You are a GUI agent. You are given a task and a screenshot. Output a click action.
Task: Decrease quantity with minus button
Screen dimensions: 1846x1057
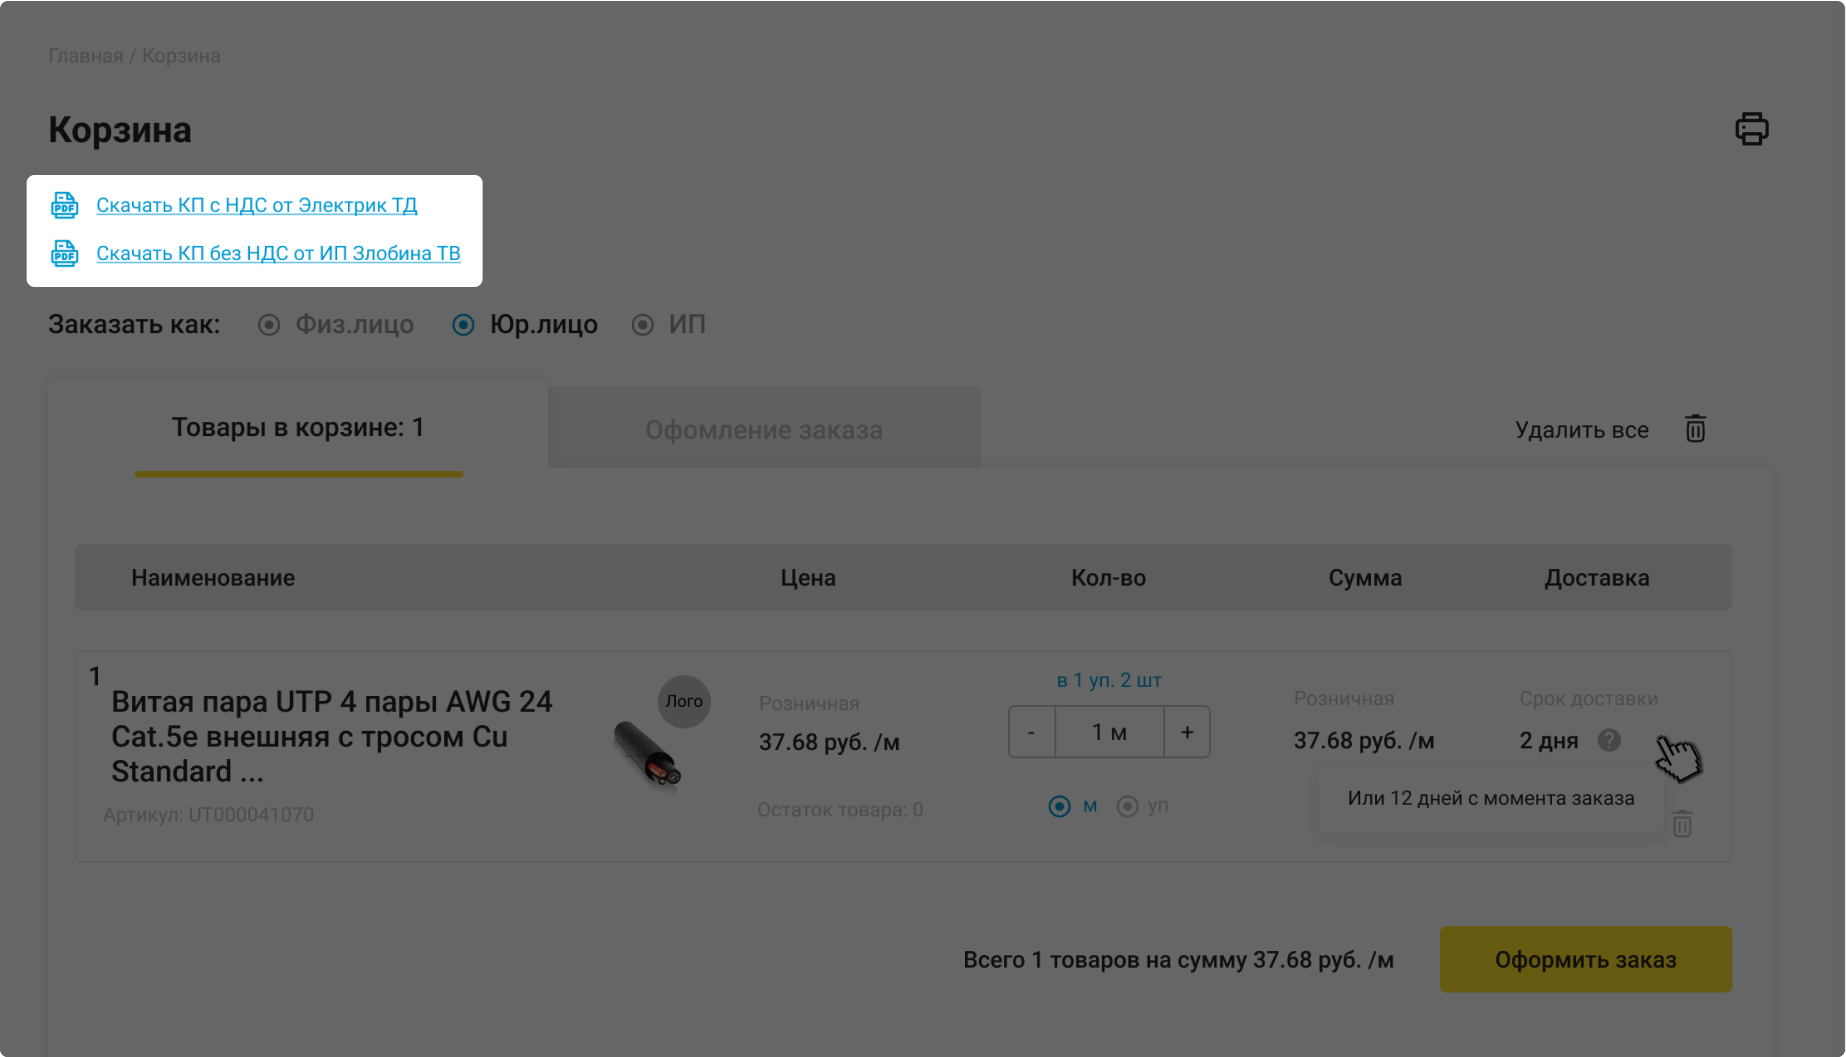coord(1031,732)
